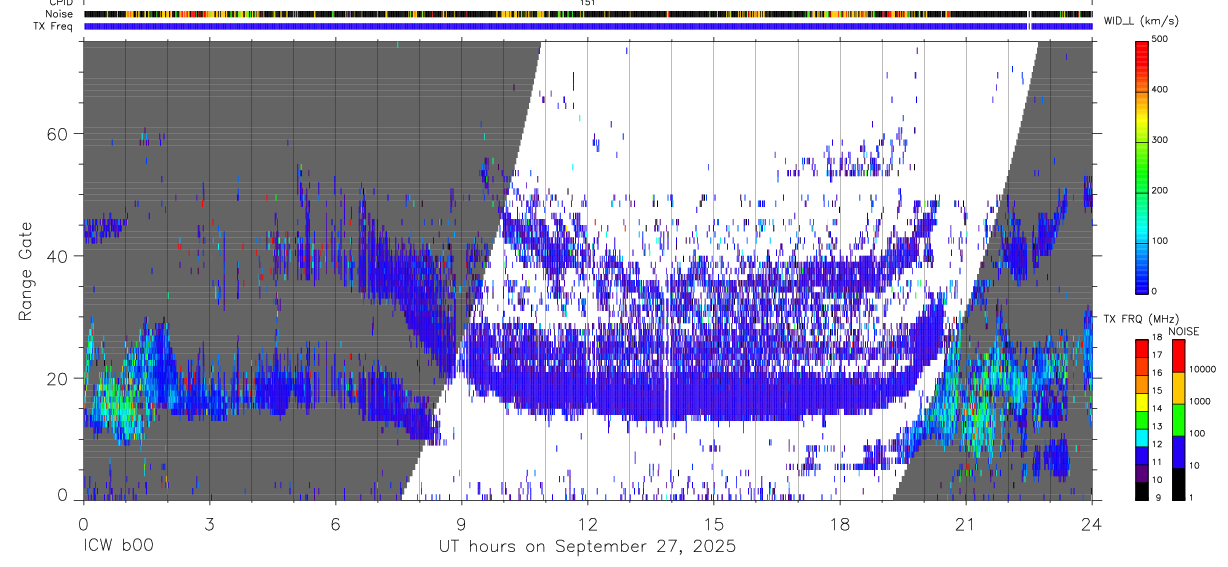Click the 'NOISE' colorbar title

(1184, 331)
